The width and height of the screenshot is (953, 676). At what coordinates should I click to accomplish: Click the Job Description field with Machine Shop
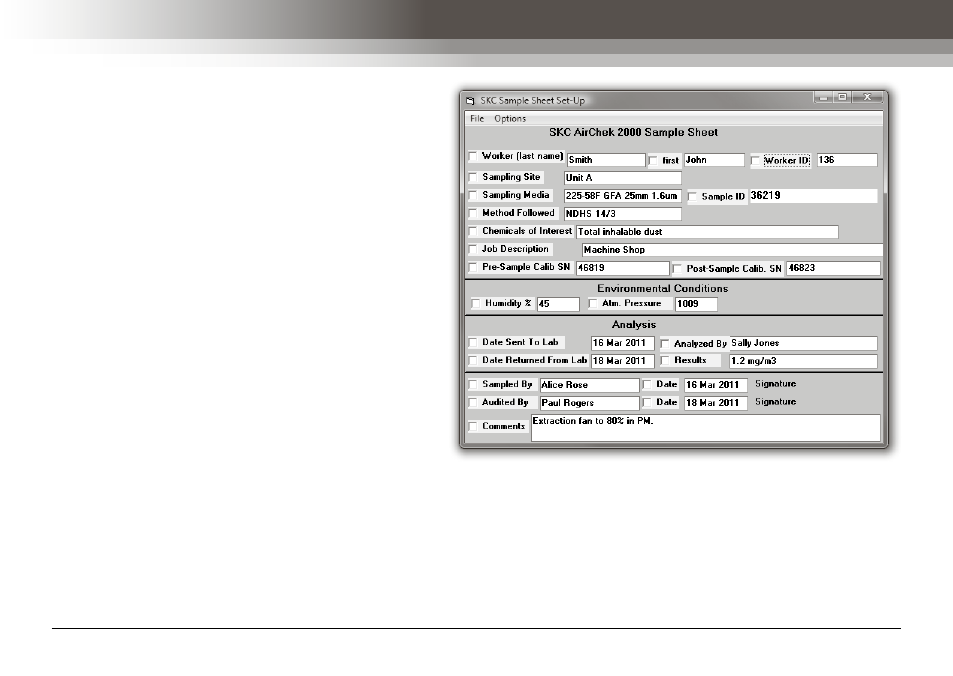click(x=732, y=250)
